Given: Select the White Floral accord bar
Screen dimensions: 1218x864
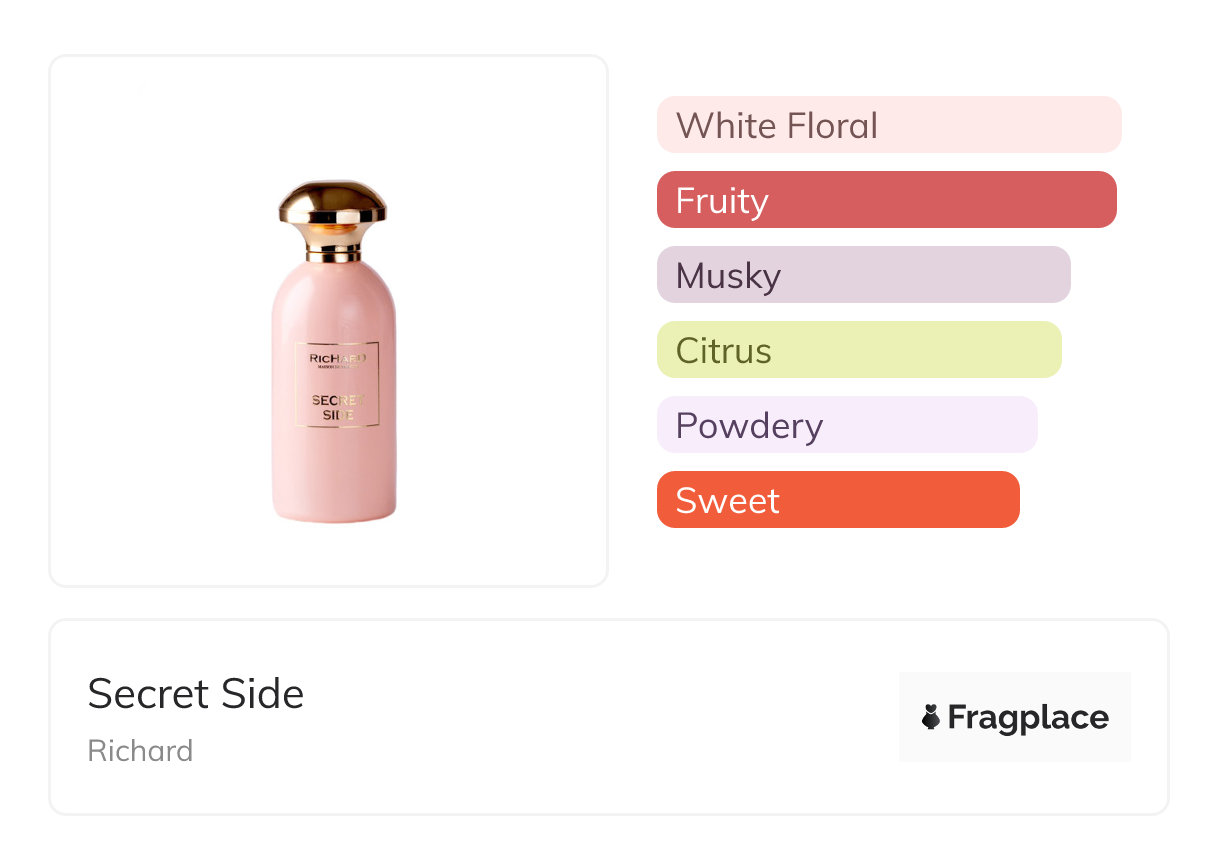Looking at the screenshot, I should [x=888, y=125].
